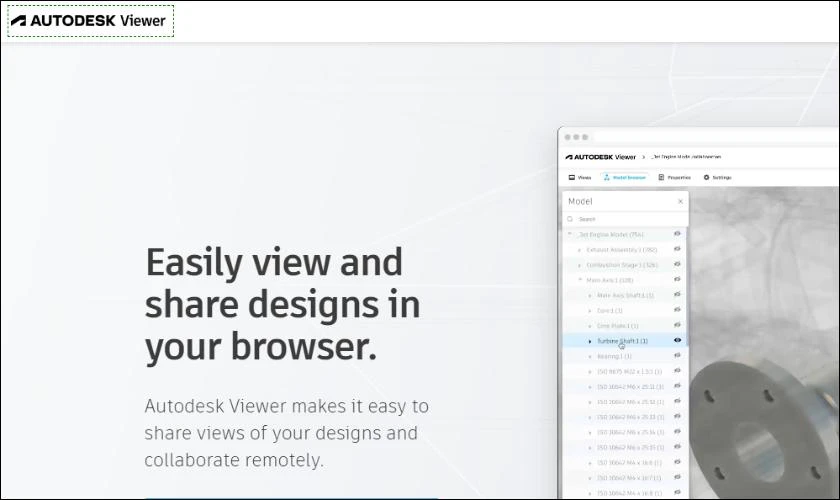Select the Bearing:1 row label
Screen dimensions: 840x500
(x=614, y=356)
